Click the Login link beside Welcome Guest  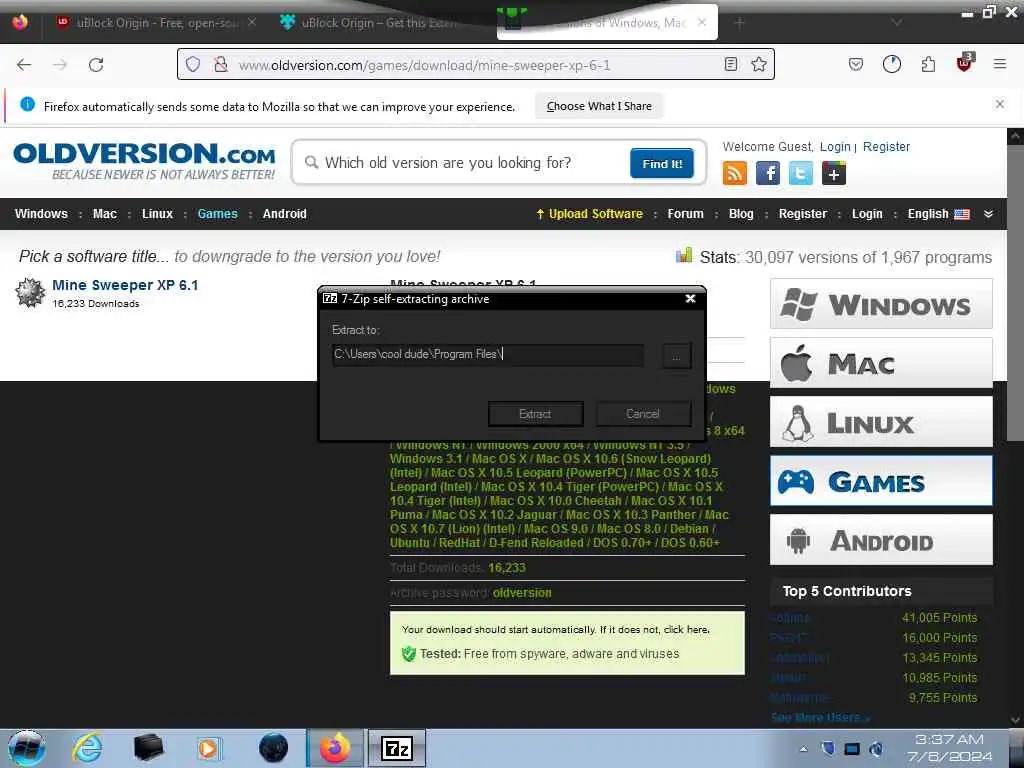click(835, 147)
